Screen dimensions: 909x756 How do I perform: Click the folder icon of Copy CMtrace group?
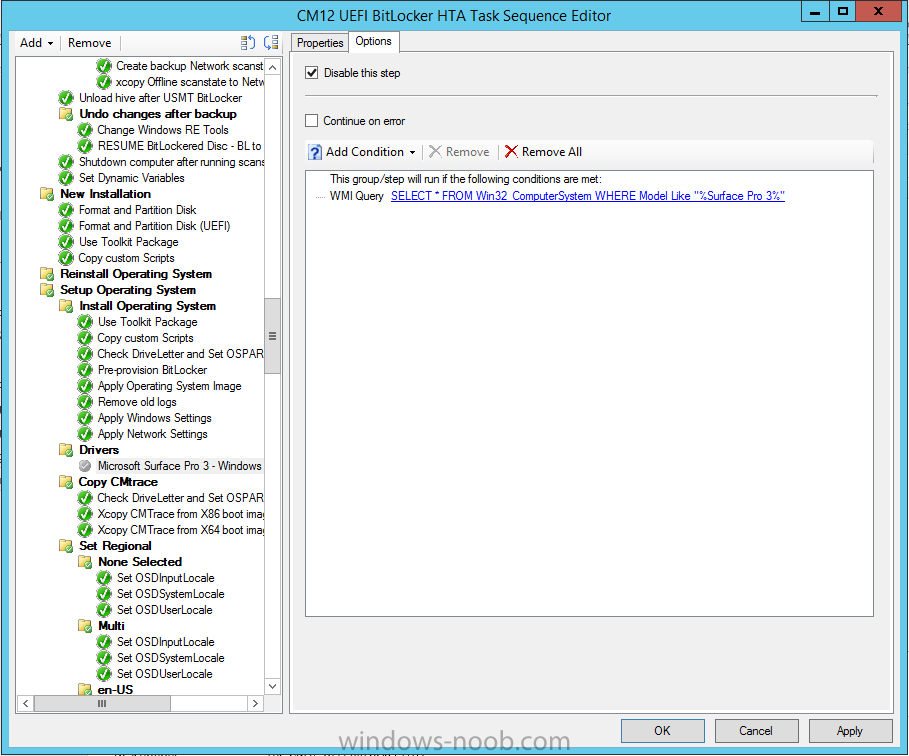click(67, 482)
